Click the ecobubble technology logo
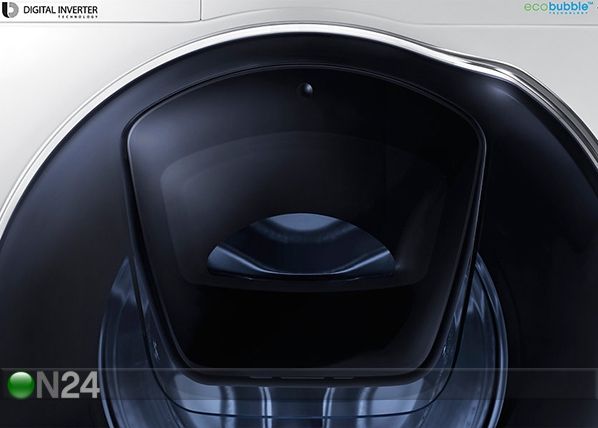This screenshot has height=428, width=598. [x=560, y=7]
